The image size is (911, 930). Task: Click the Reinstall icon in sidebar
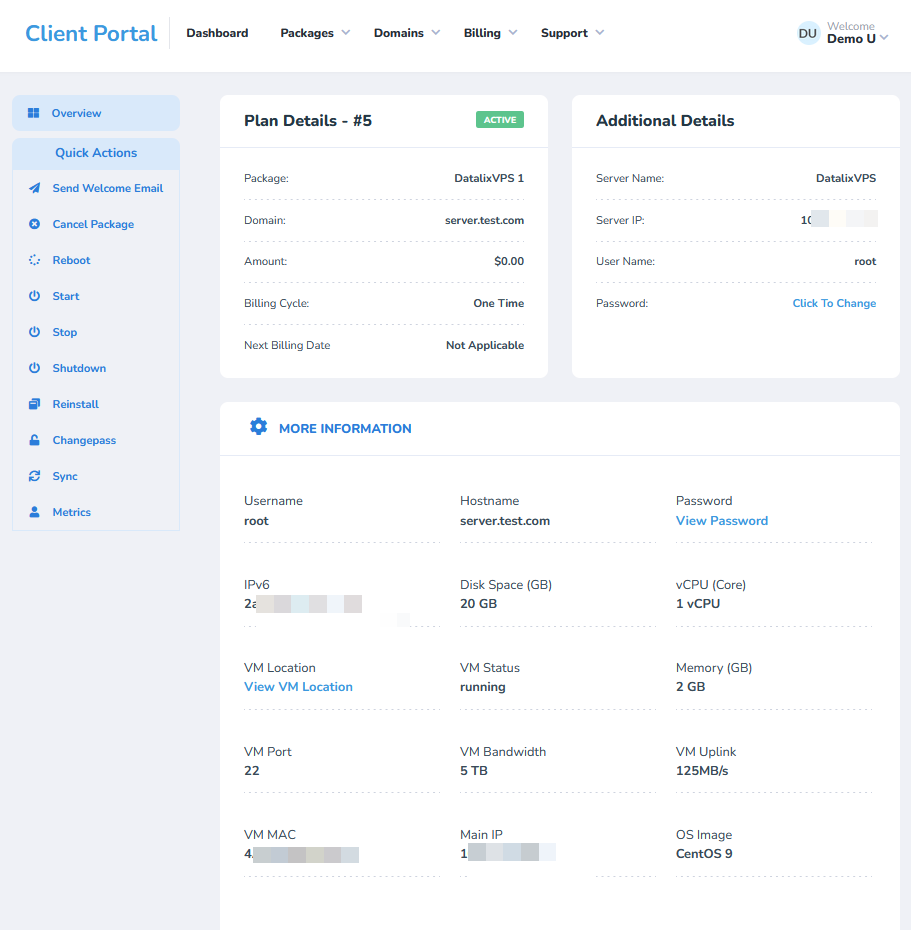click(34, 404)
